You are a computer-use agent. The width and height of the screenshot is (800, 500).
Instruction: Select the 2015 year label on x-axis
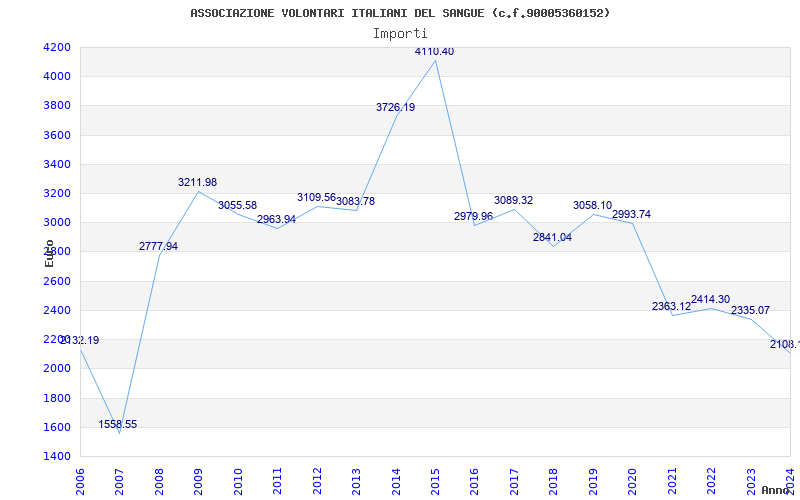[436, 482]
